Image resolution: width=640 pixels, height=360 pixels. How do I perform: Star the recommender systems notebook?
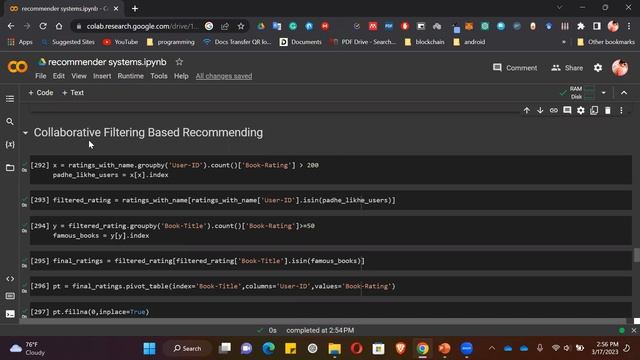click(179, 62)
